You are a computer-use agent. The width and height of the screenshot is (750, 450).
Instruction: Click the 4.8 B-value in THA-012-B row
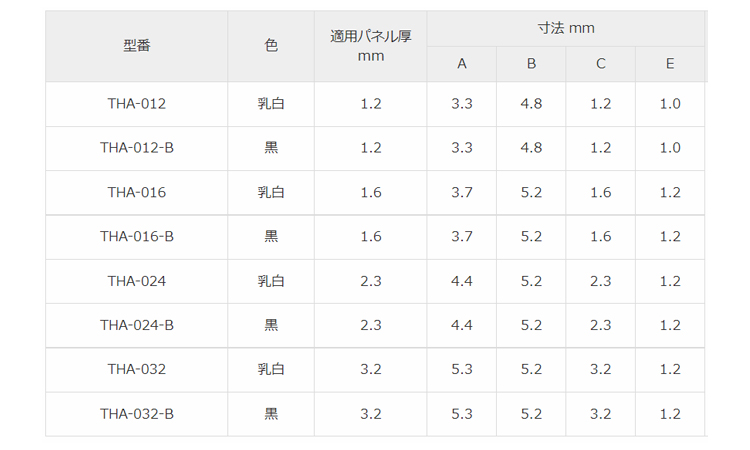[531, 148]
